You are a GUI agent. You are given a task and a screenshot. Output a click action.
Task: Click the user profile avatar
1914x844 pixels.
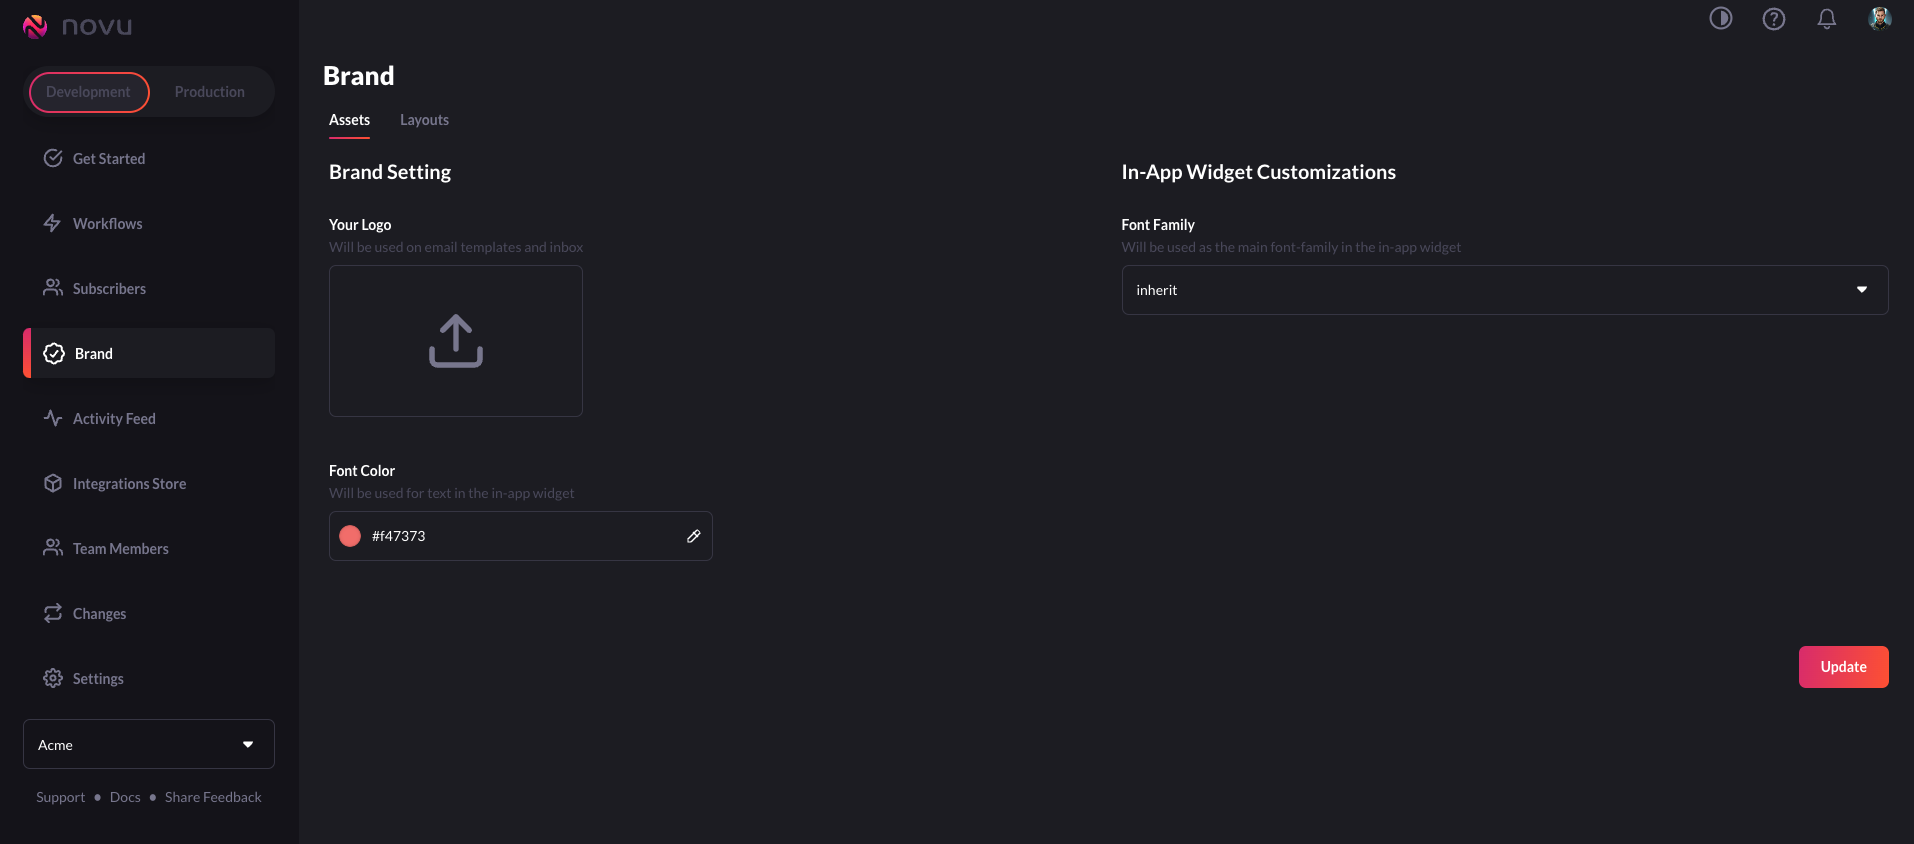1879,19
